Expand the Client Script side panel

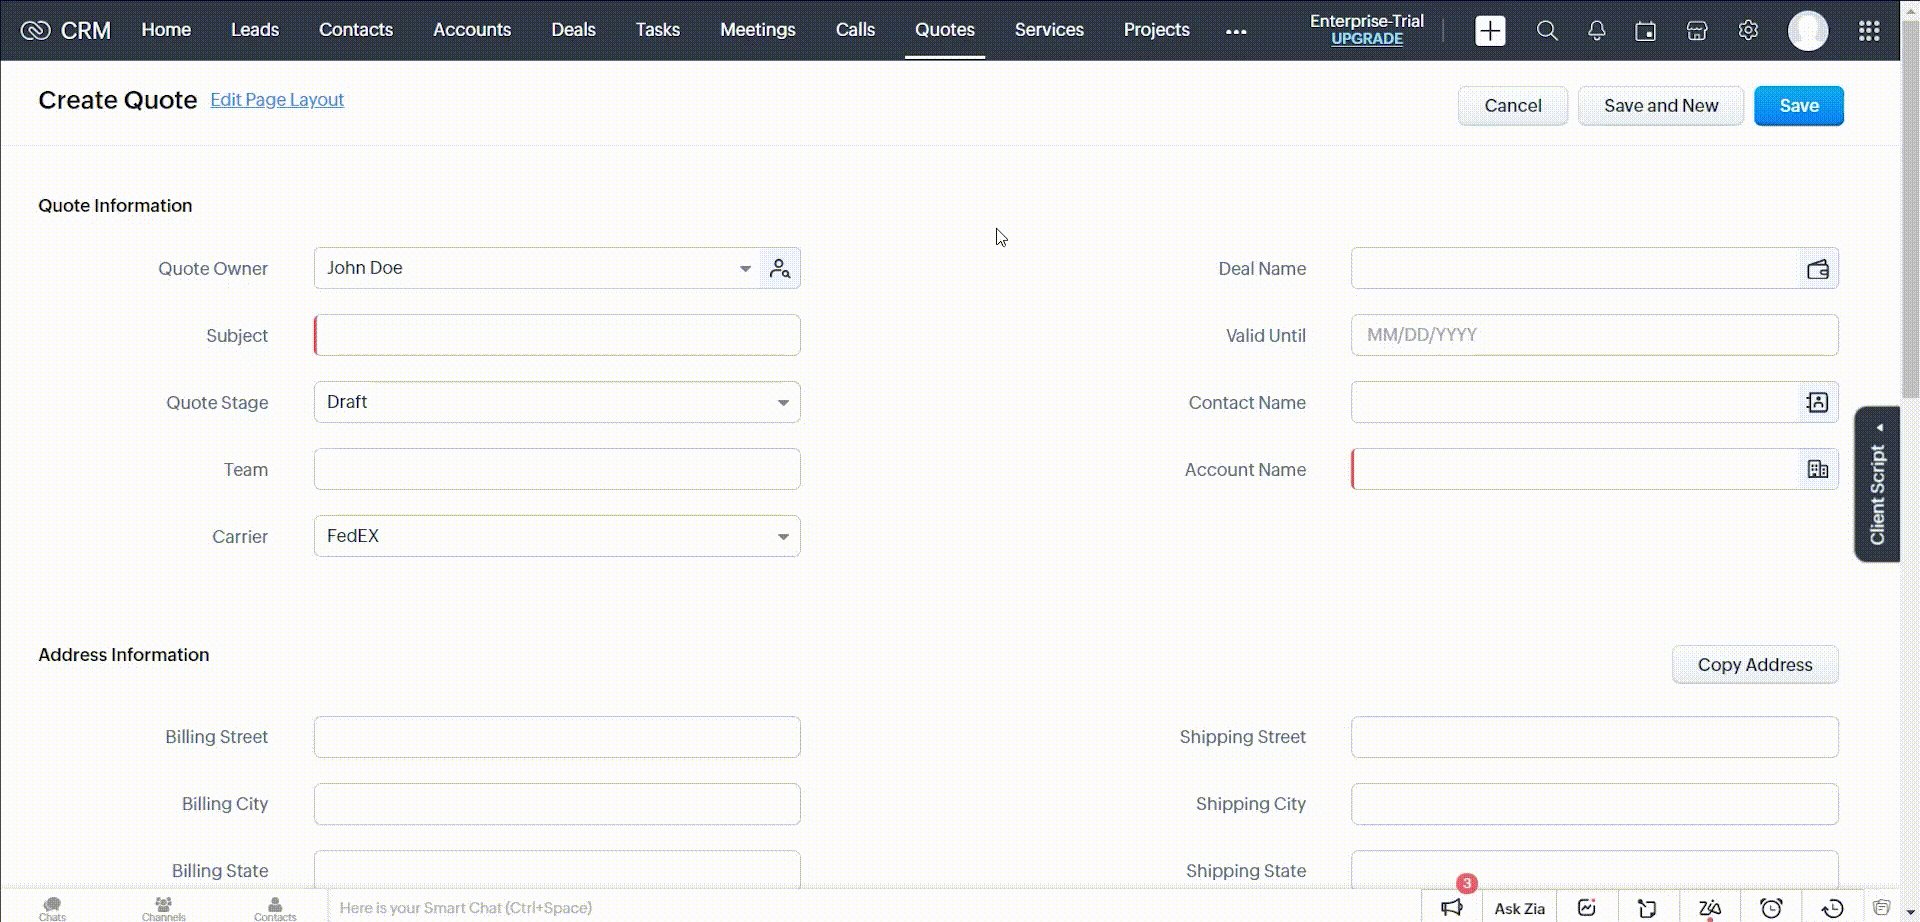coord(1877,484)
